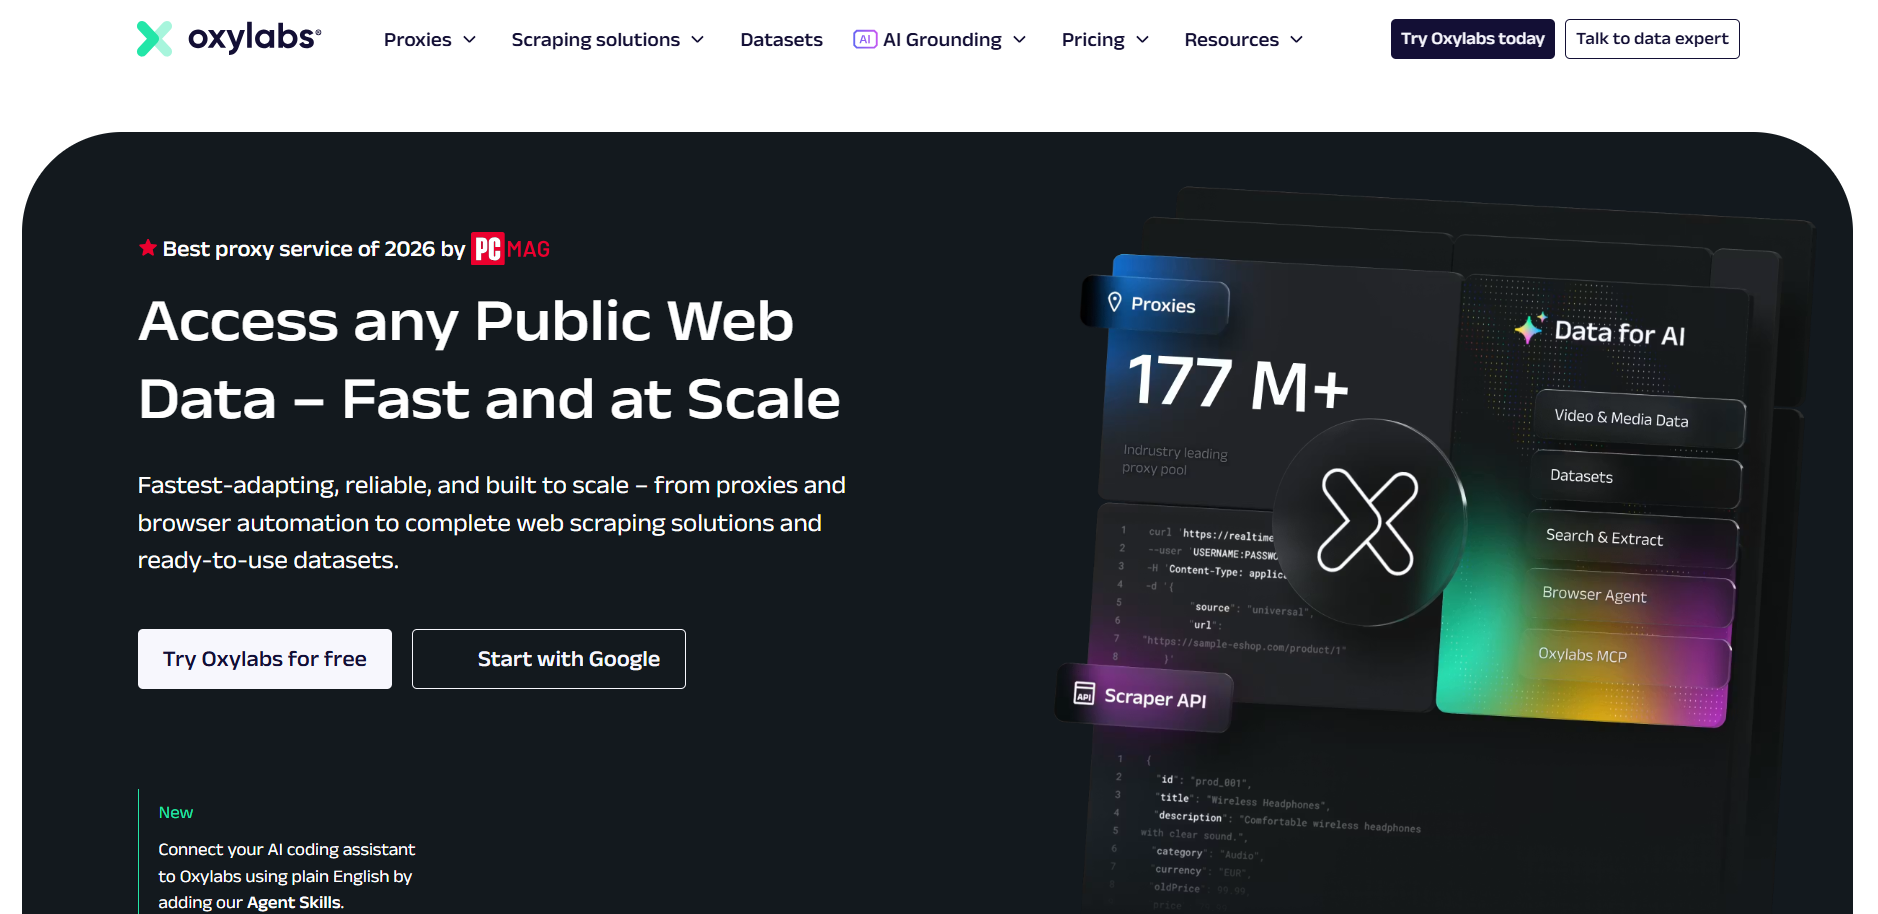Click the "Browser Agent" card
Image resolution: width=1878 pixels, height=914 pixels.
pyautogui.click(x=1629, y=598)
